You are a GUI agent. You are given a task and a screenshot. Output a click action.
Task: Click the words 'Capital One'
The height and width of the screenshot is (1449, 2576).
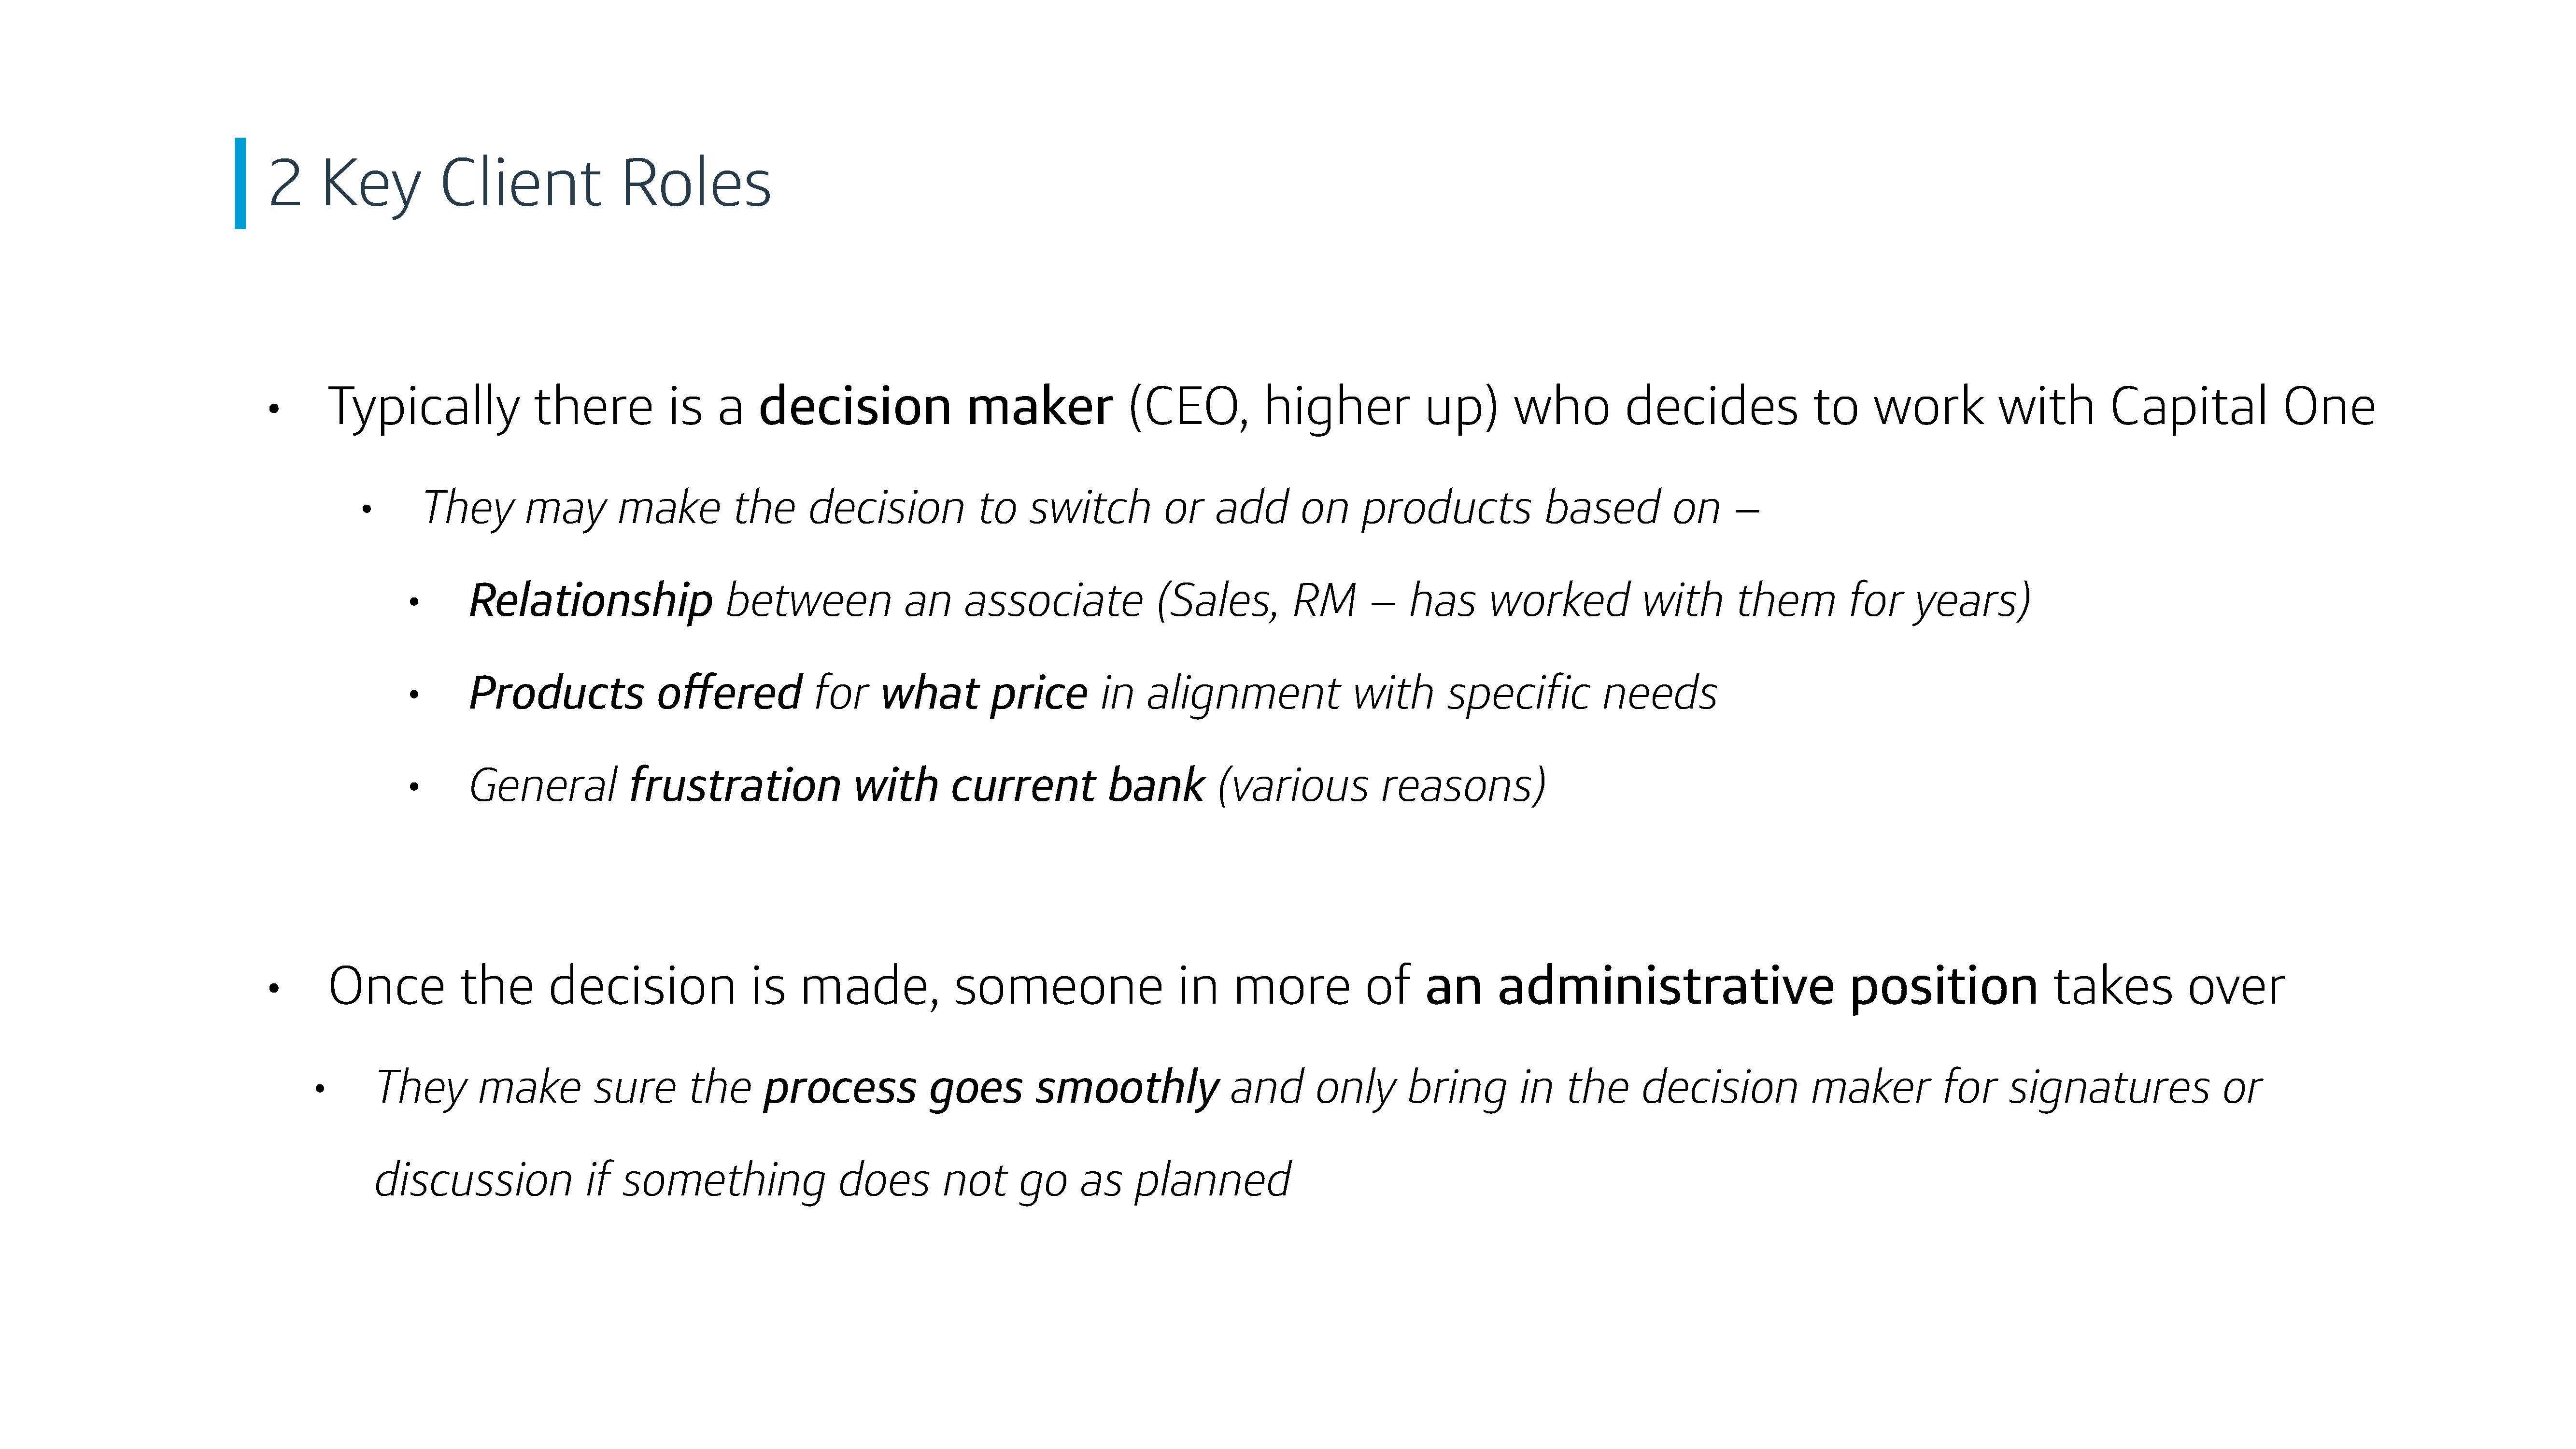point(2243,408)
